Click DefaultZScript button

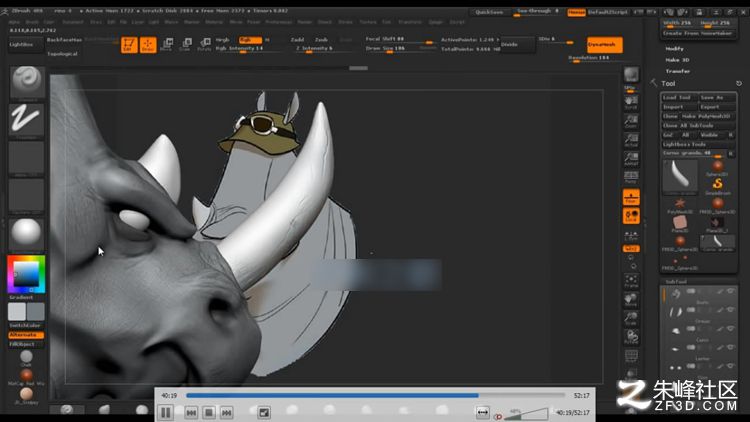pos(607,12)
